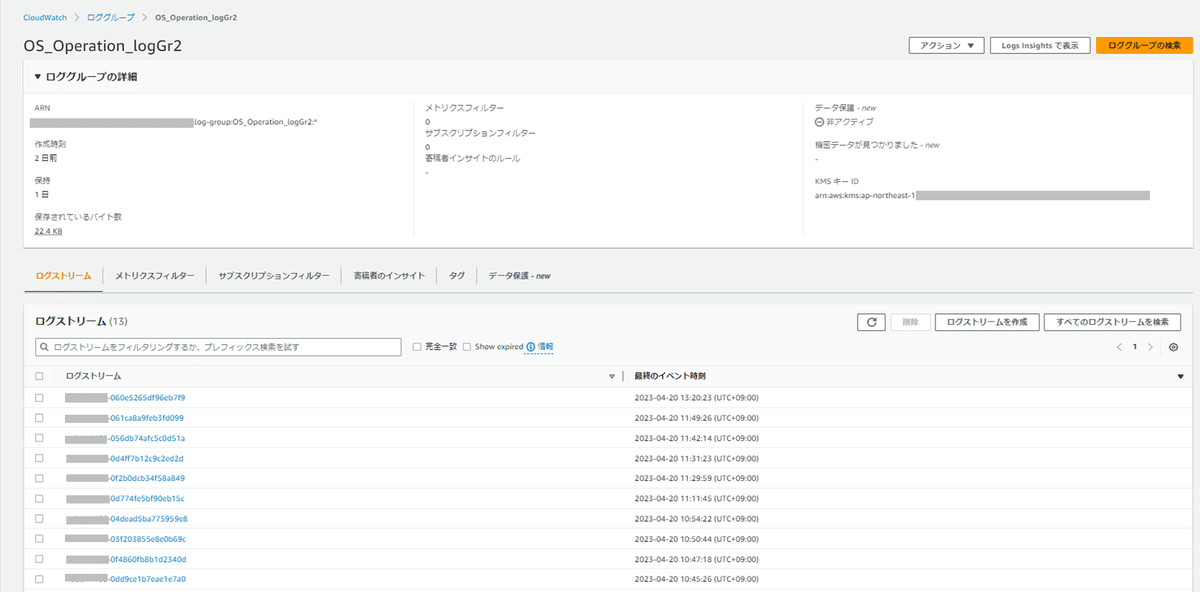Click the ロググループの検索 button
This screenshot has width=1200, height=592.
[1144, 46]
